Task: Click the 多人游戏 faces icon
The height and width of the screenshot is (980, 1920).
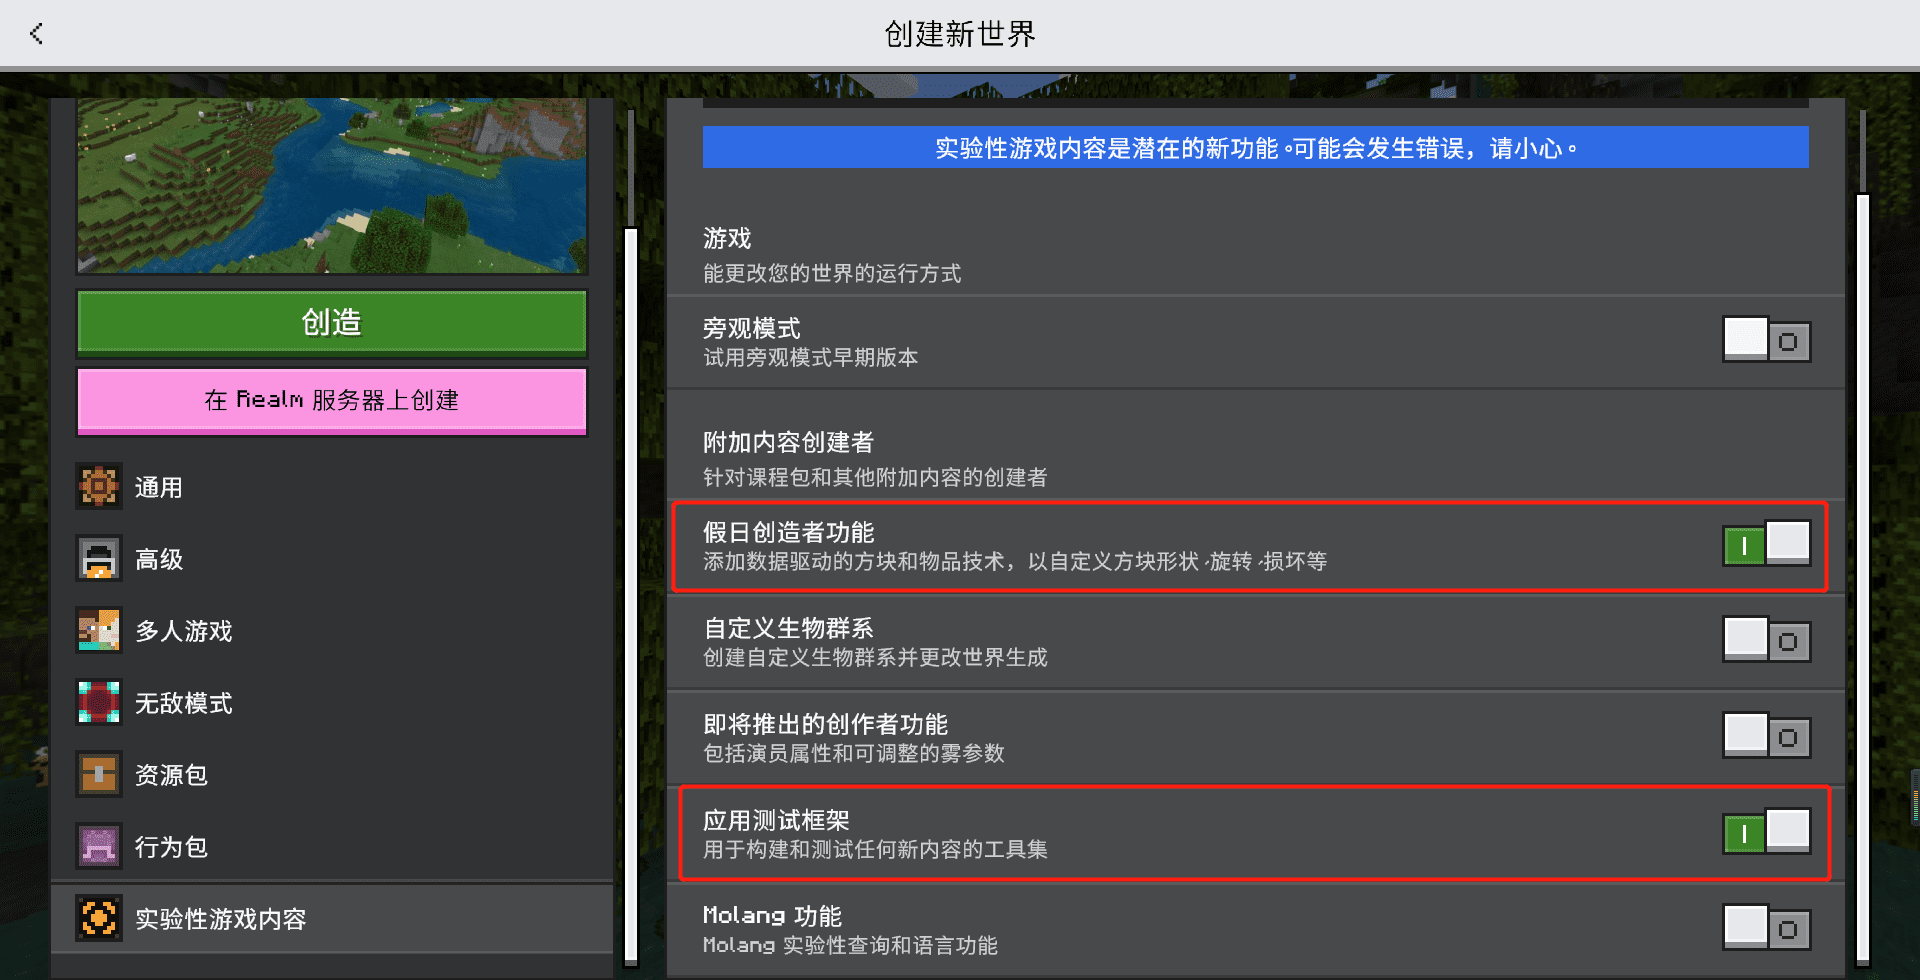Action: (99, 631)
